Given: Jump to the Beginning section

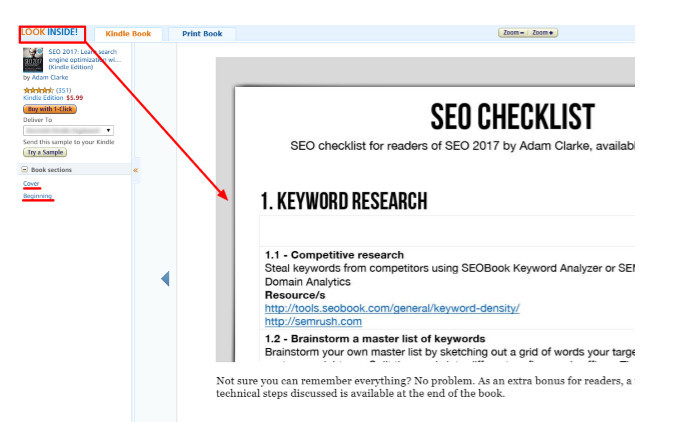Looking at the screenshot, I should click(x=37, y=196).
